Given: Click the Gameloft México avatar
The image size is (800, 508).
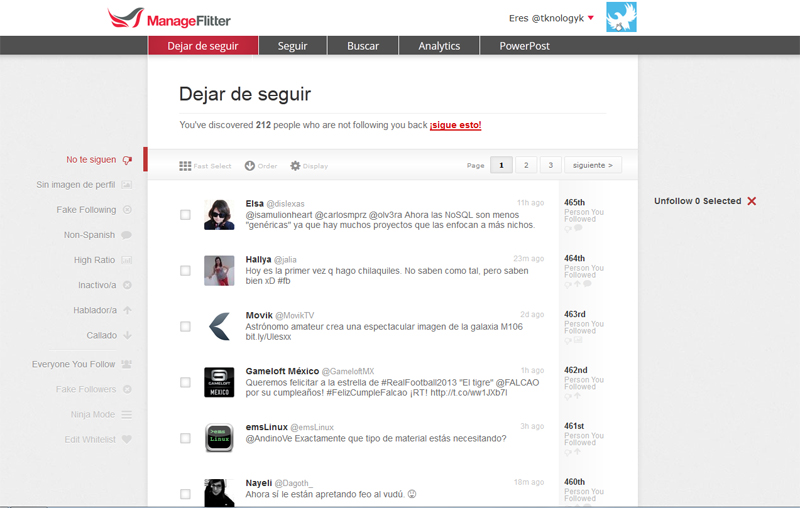Looking at the screenshot, I should 219,382.
